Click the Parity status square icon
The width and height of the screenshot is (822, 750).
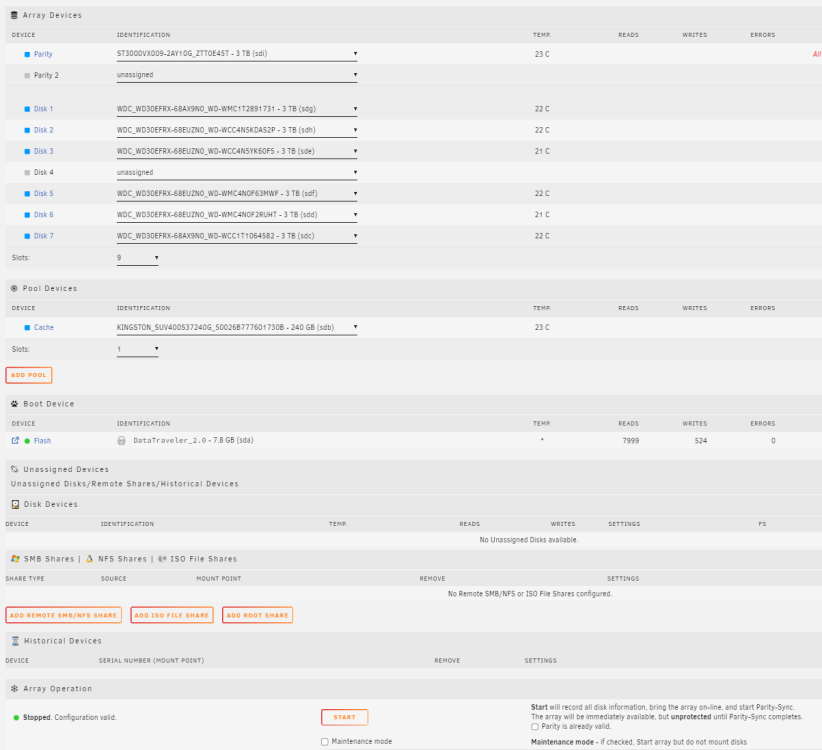point(27,55)
